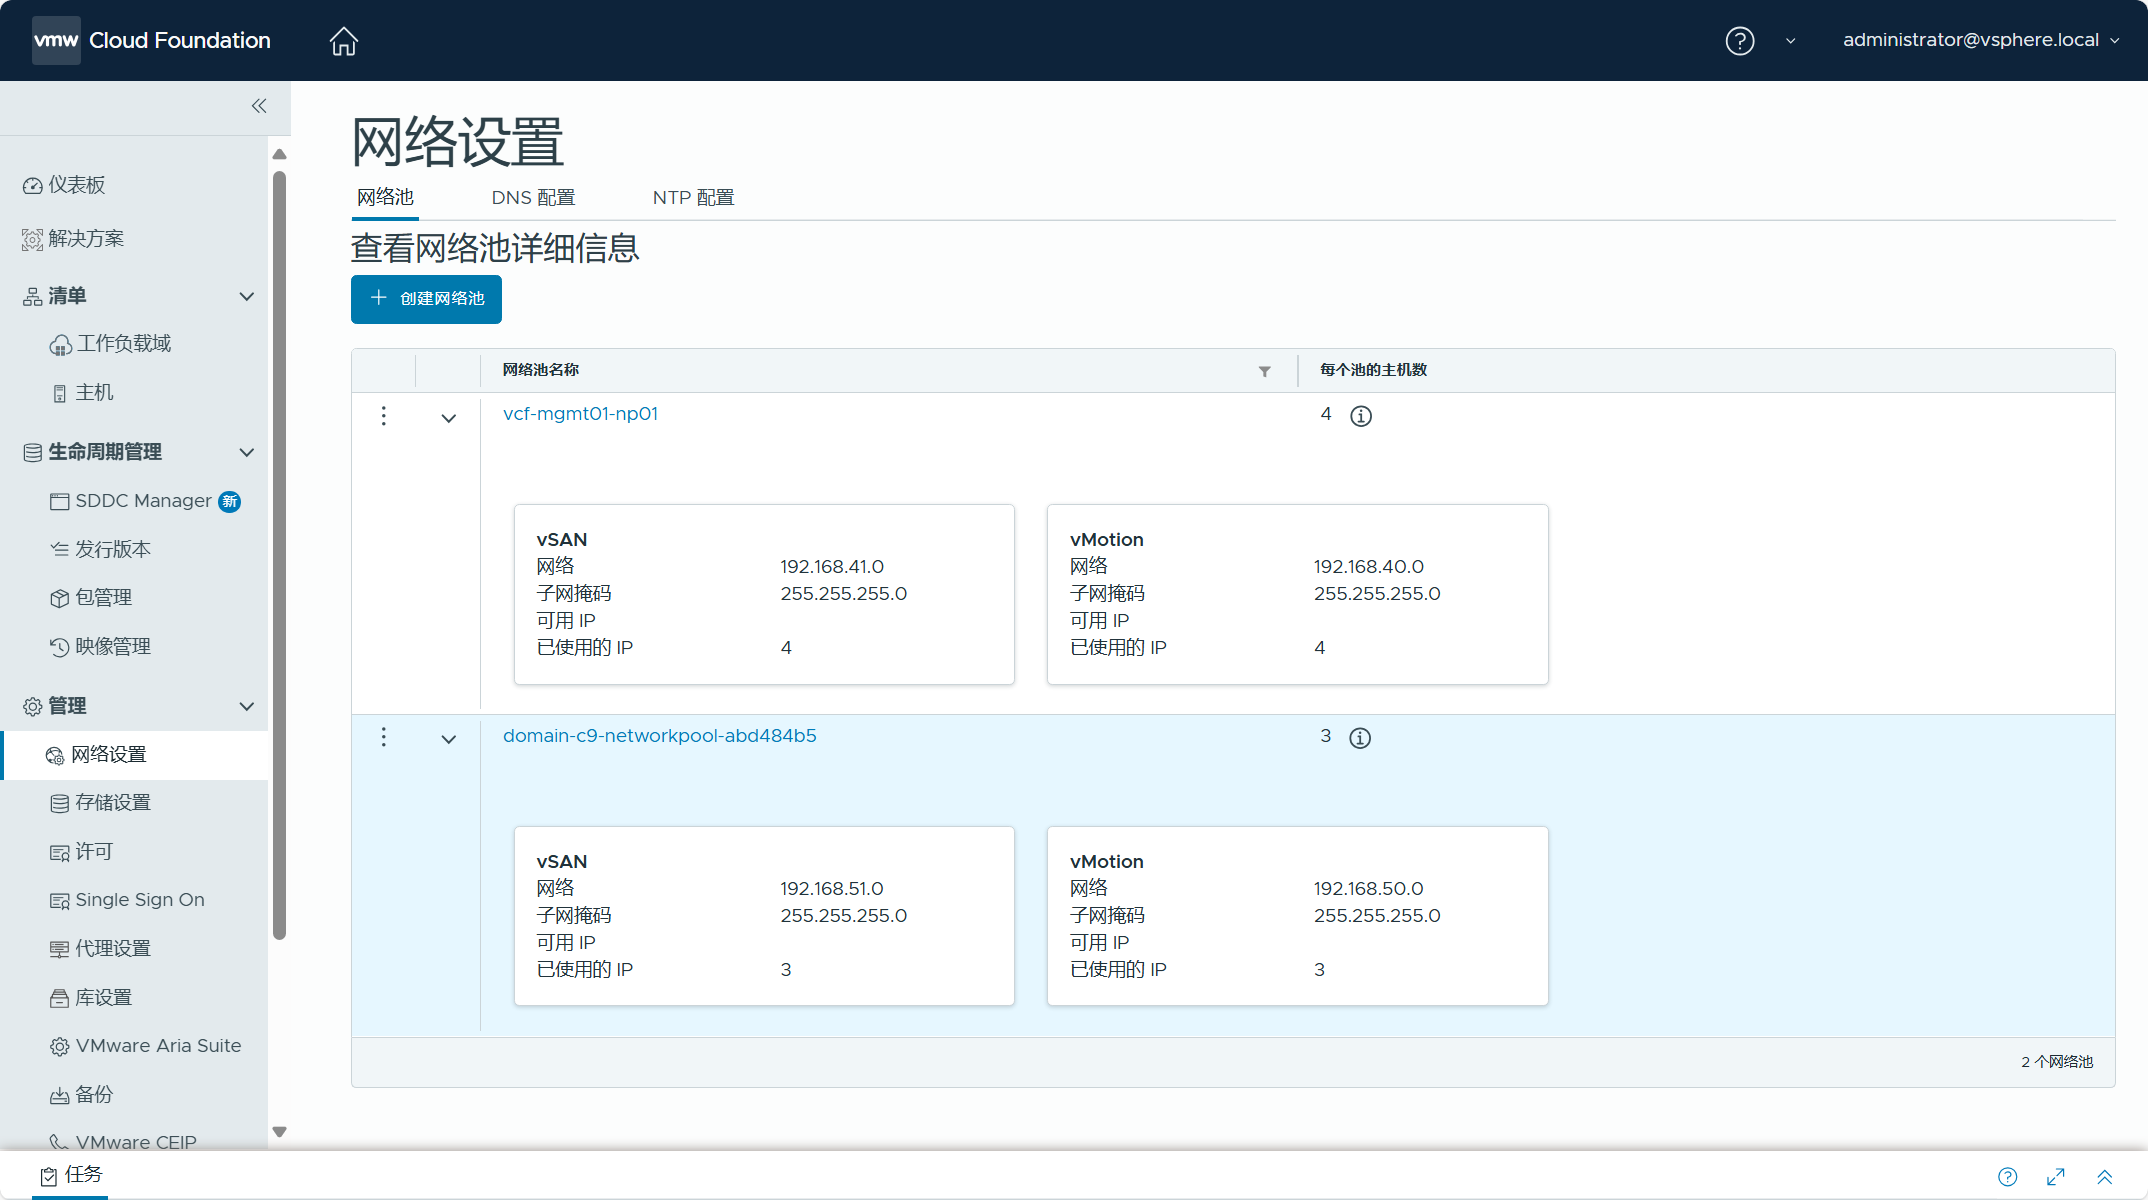Viewport: 2148px width, 1200px height.
Task: Open actions menu for vcf-mgmt01-np01
Action: click(383, 416)
